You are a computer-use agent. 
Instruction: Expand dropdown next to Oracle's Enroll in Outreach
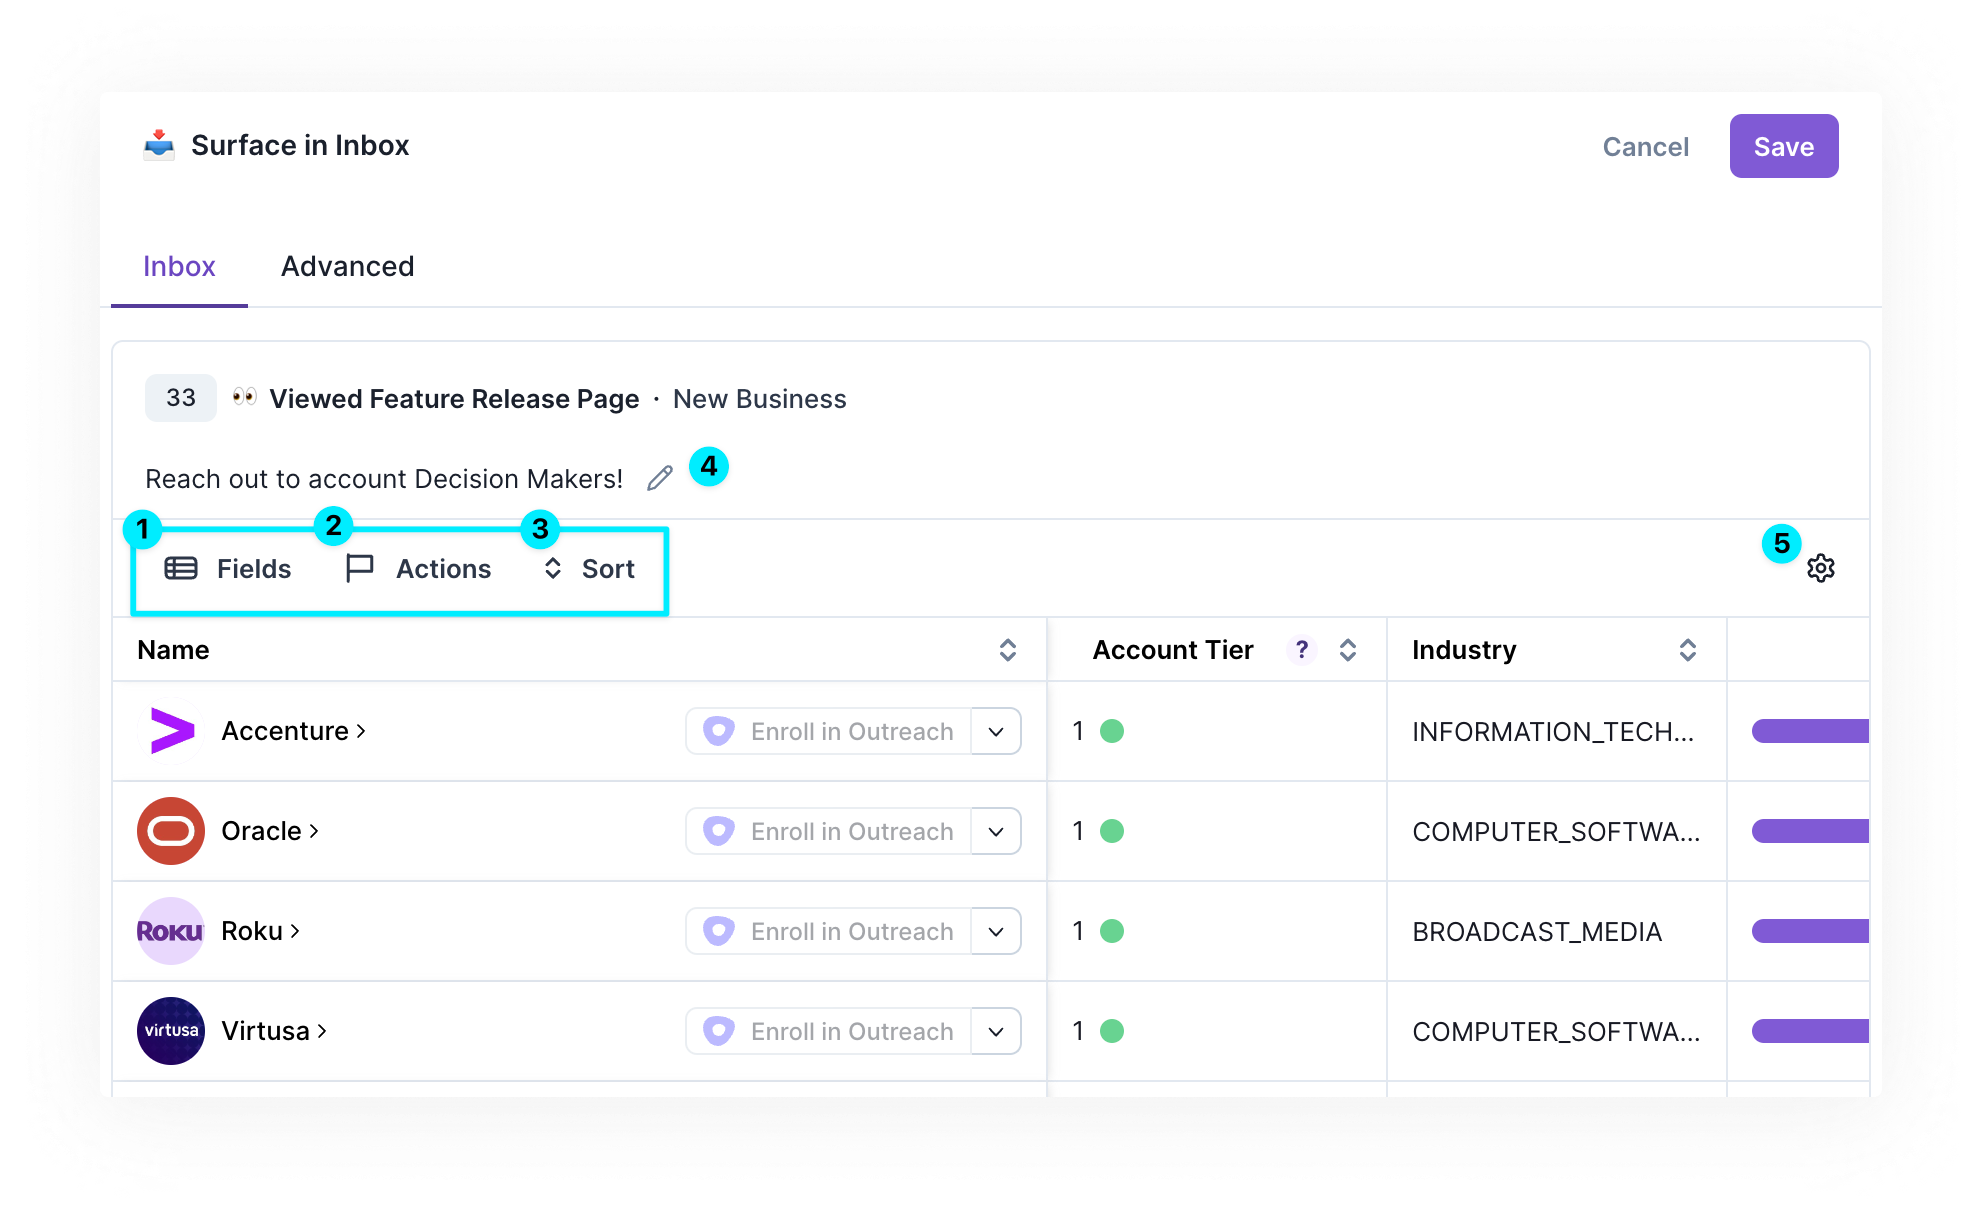tap(996, 831)
